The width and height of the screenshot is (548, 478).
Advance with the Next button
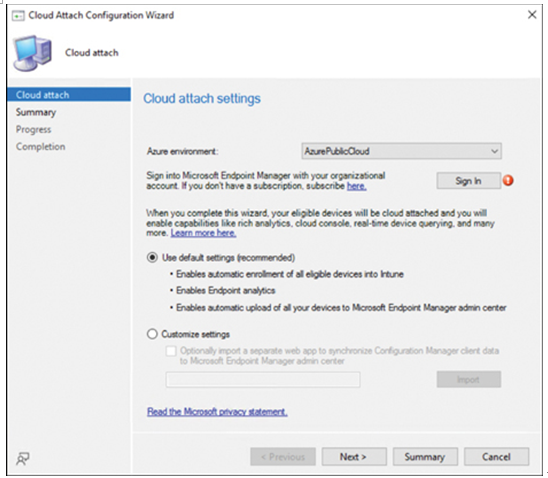(x=354, y=457)
